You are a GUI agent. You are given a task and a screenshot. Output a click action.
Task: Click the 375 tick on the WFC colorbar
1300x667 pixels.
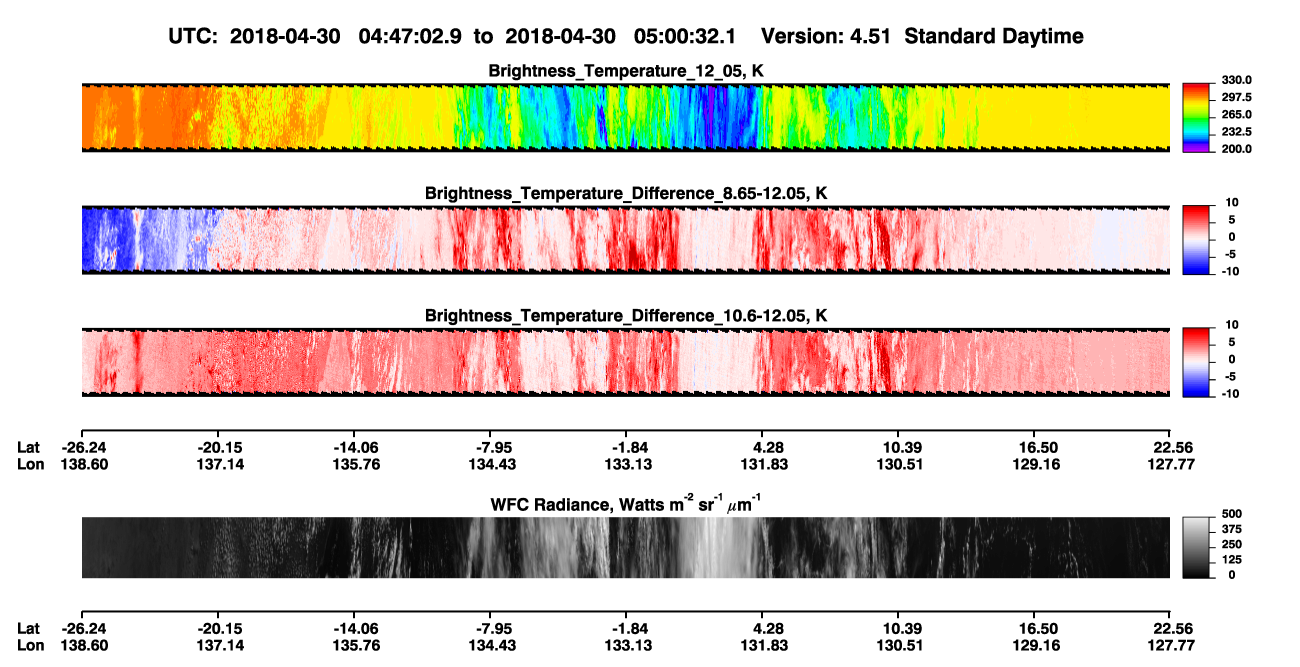point(1233,529)
